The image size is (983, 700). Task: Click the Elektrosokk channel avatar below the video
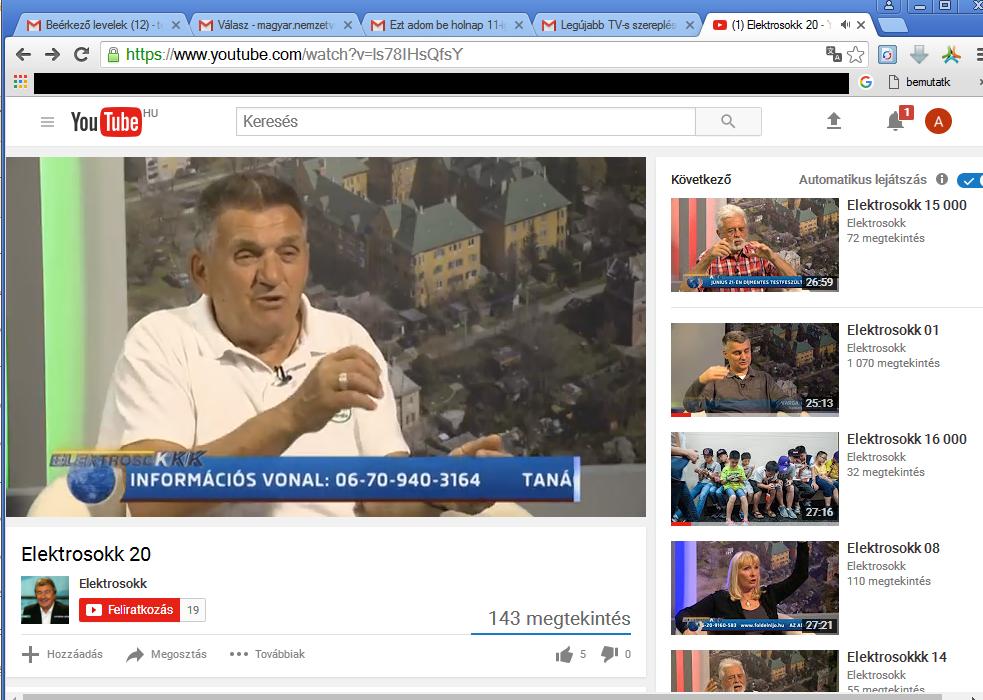45,600
